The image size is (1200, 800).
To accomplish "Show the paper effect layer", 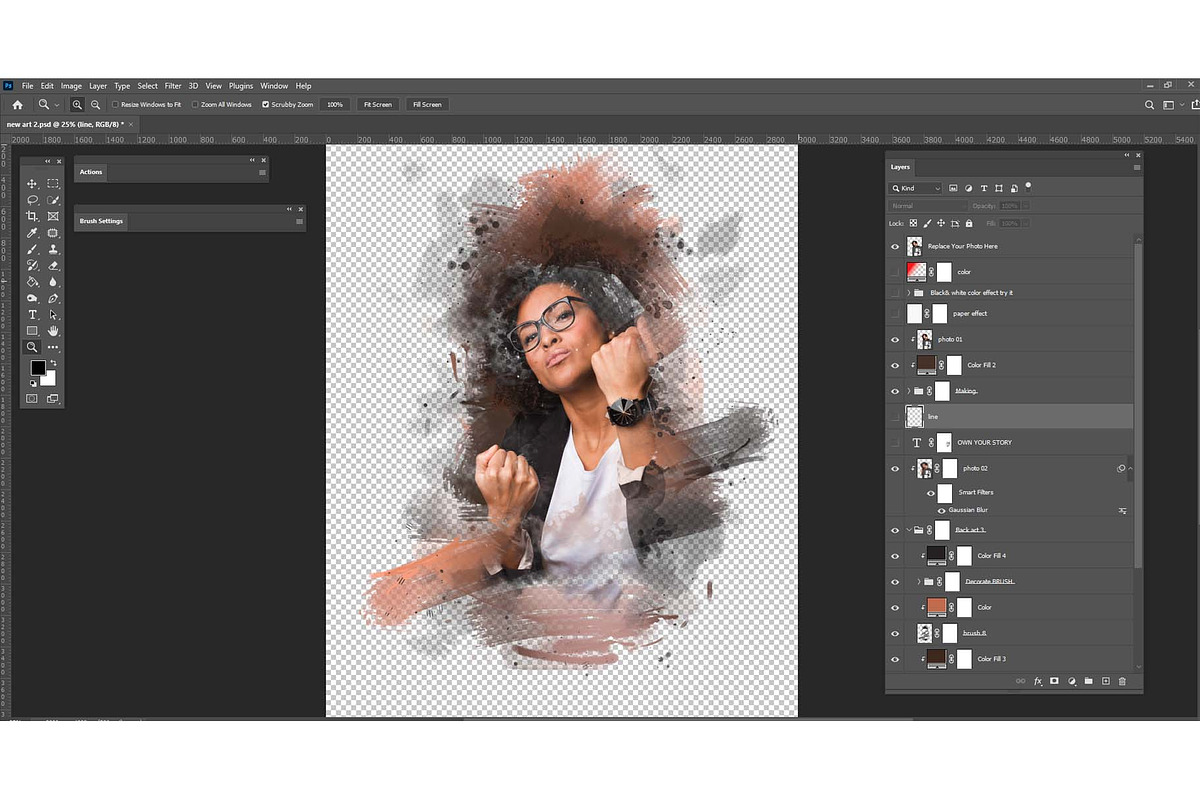I will pos(895,314).
